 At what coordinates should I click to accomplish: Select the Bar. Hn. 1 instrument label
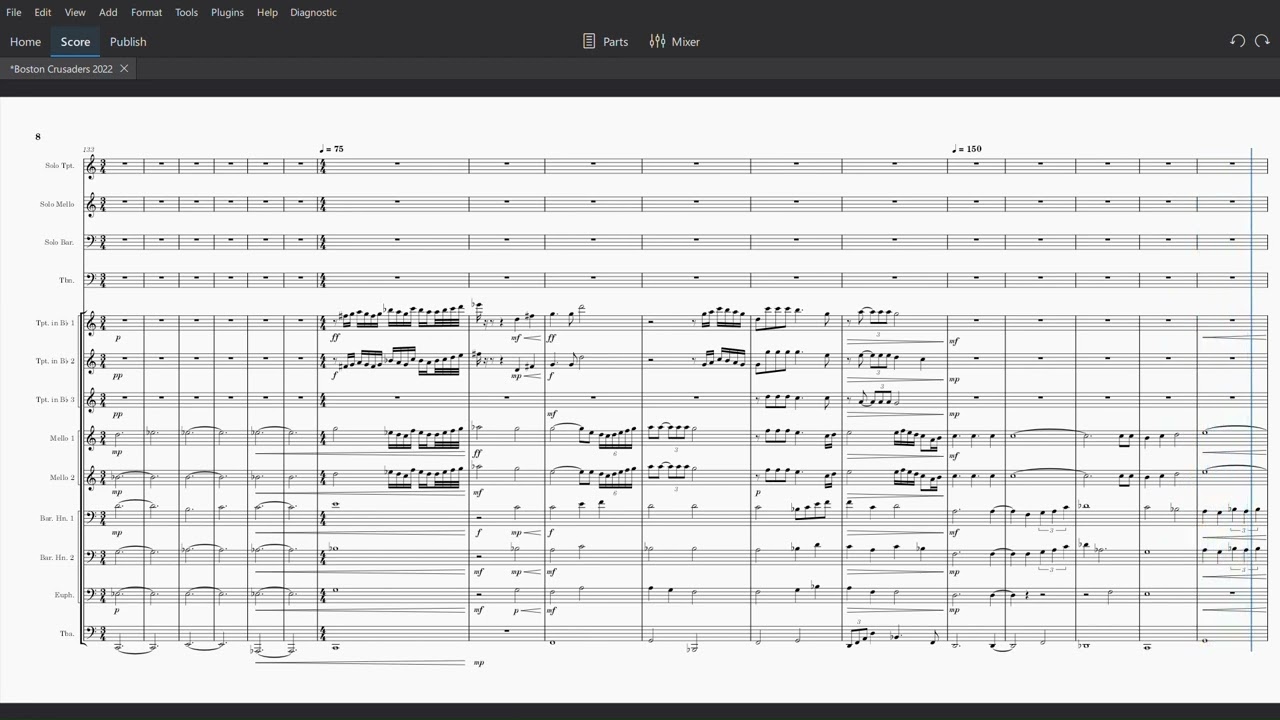pyautogui.click(x=57, y=517)
